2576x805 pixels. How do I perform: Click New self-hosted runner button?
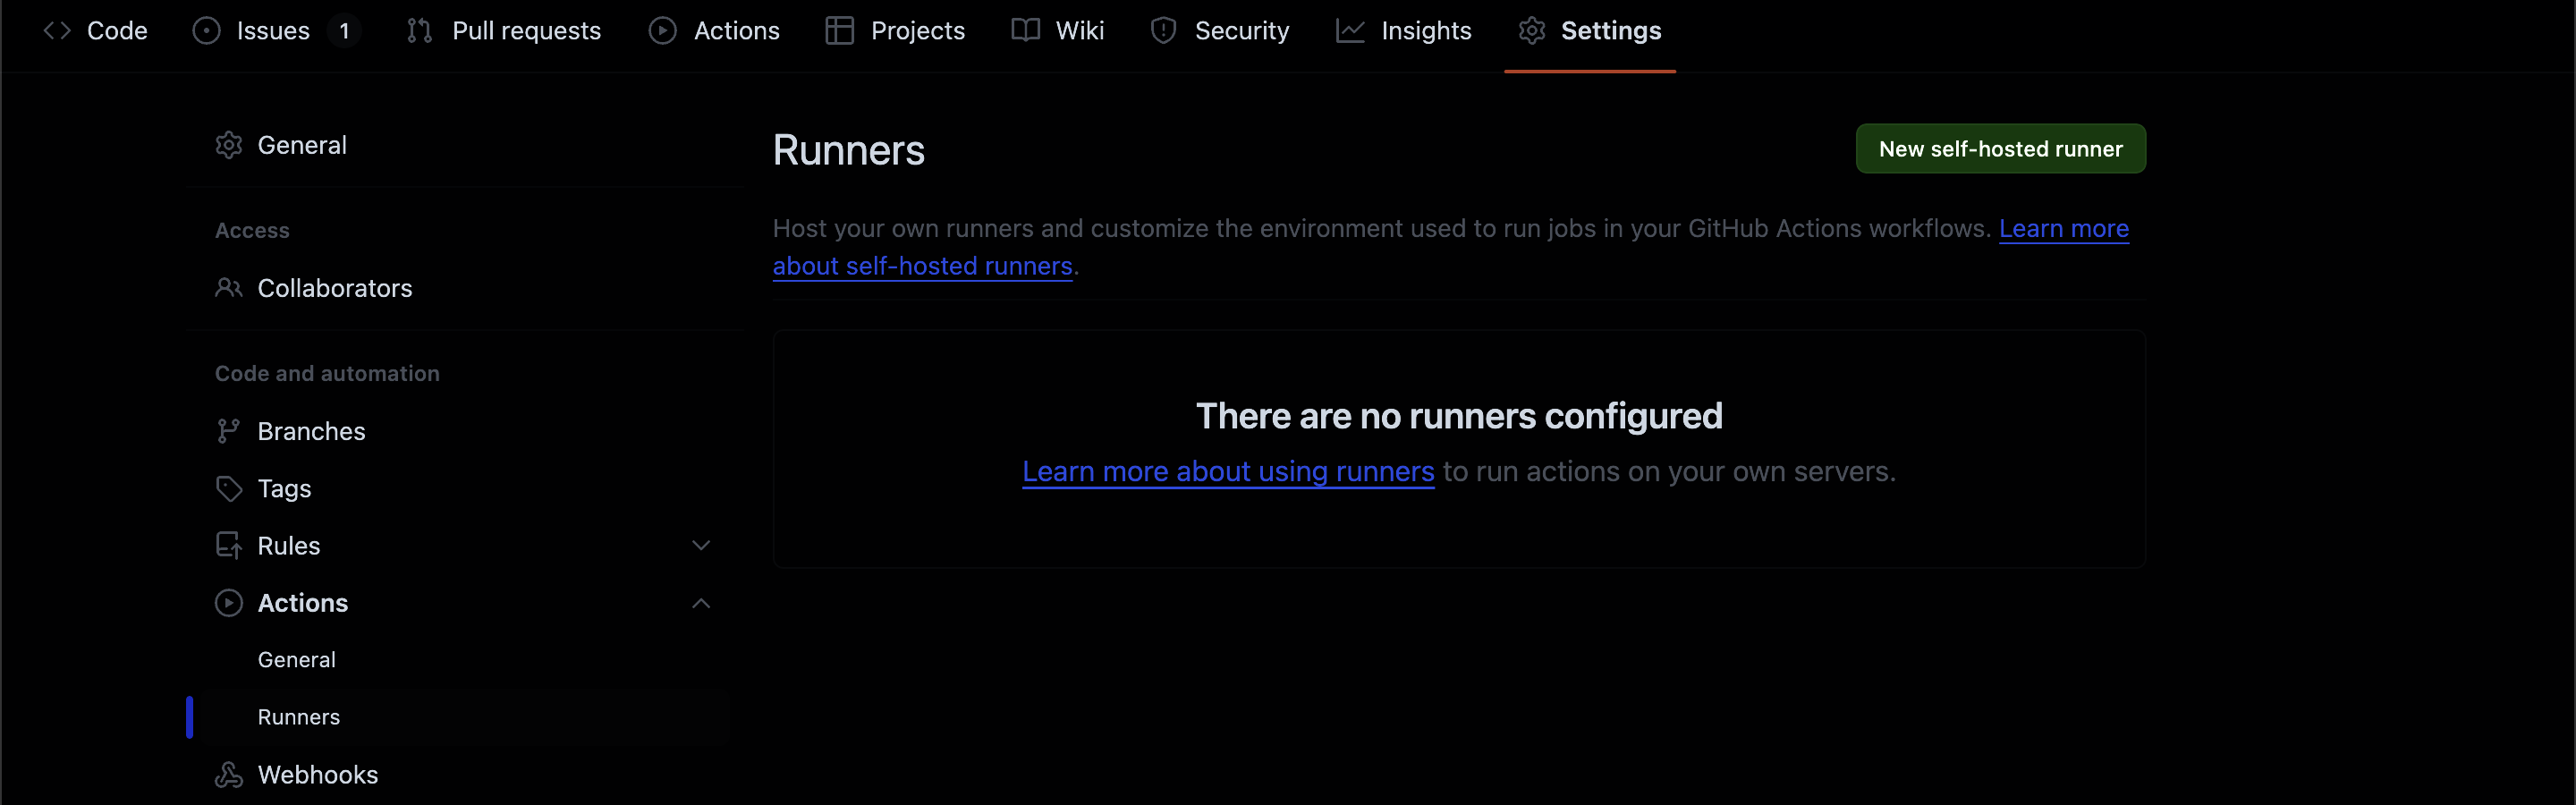(x=2000, y=149)
